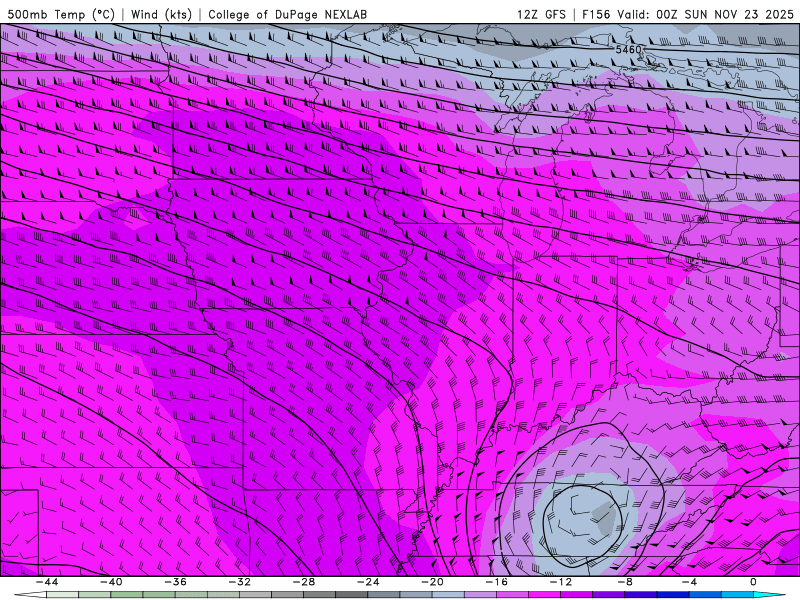Image resolution: width=800 pixels, height=600 pixels.
Task: Click the '-20' colorbar tick label
Action: [x=432, y=582]
